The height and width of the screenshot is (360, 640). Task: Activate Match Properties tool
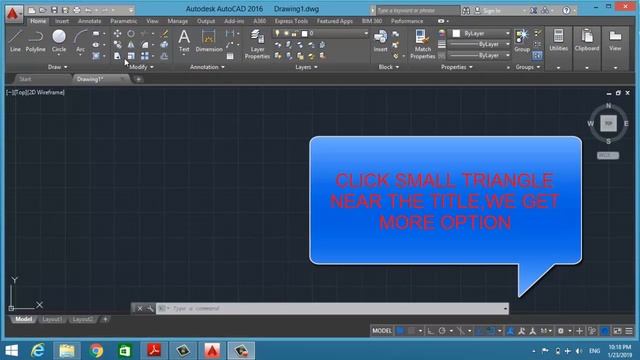(x=422, y=44)
